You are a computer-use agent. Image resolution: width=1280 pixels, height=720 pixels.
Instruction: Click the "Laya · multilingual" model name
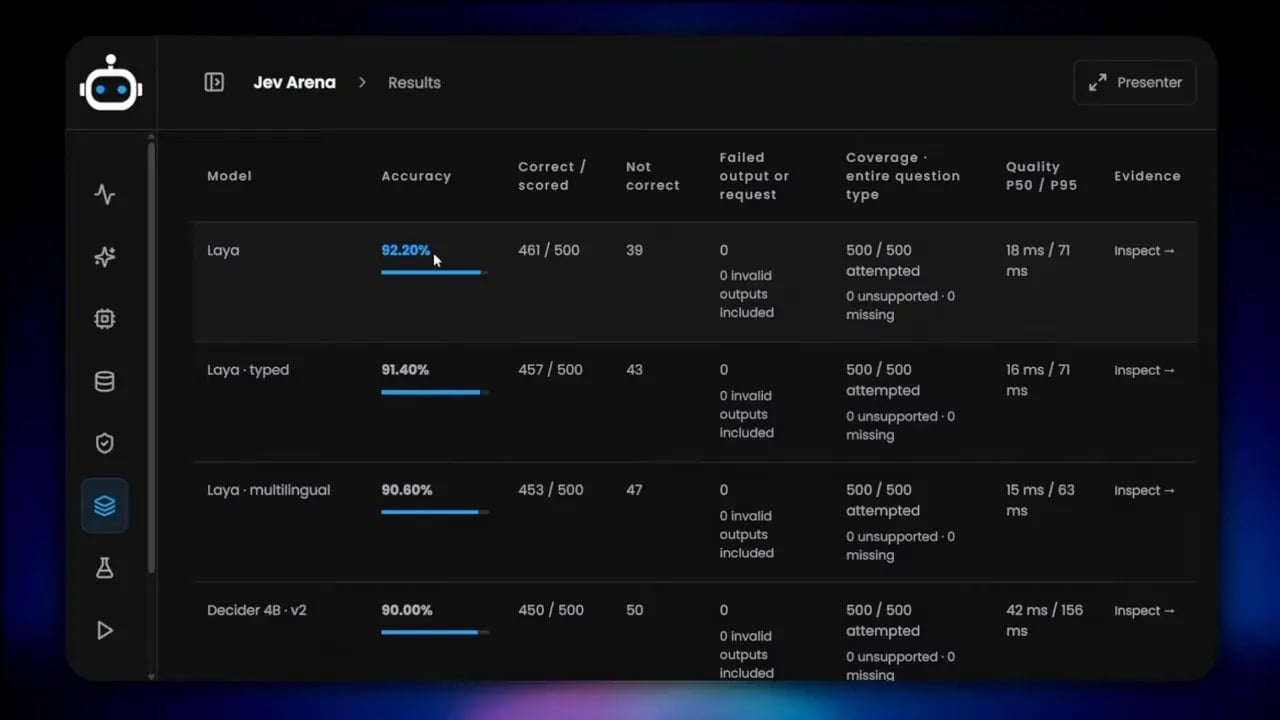click(x=268, y=490)
